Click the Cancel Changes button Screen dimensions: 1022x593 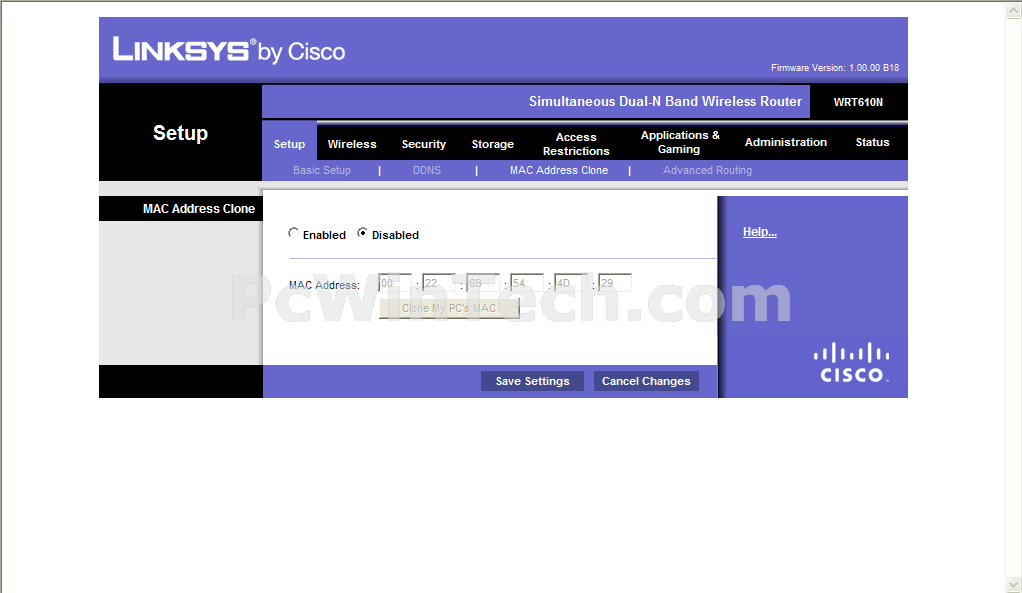(x=646, y=381)
